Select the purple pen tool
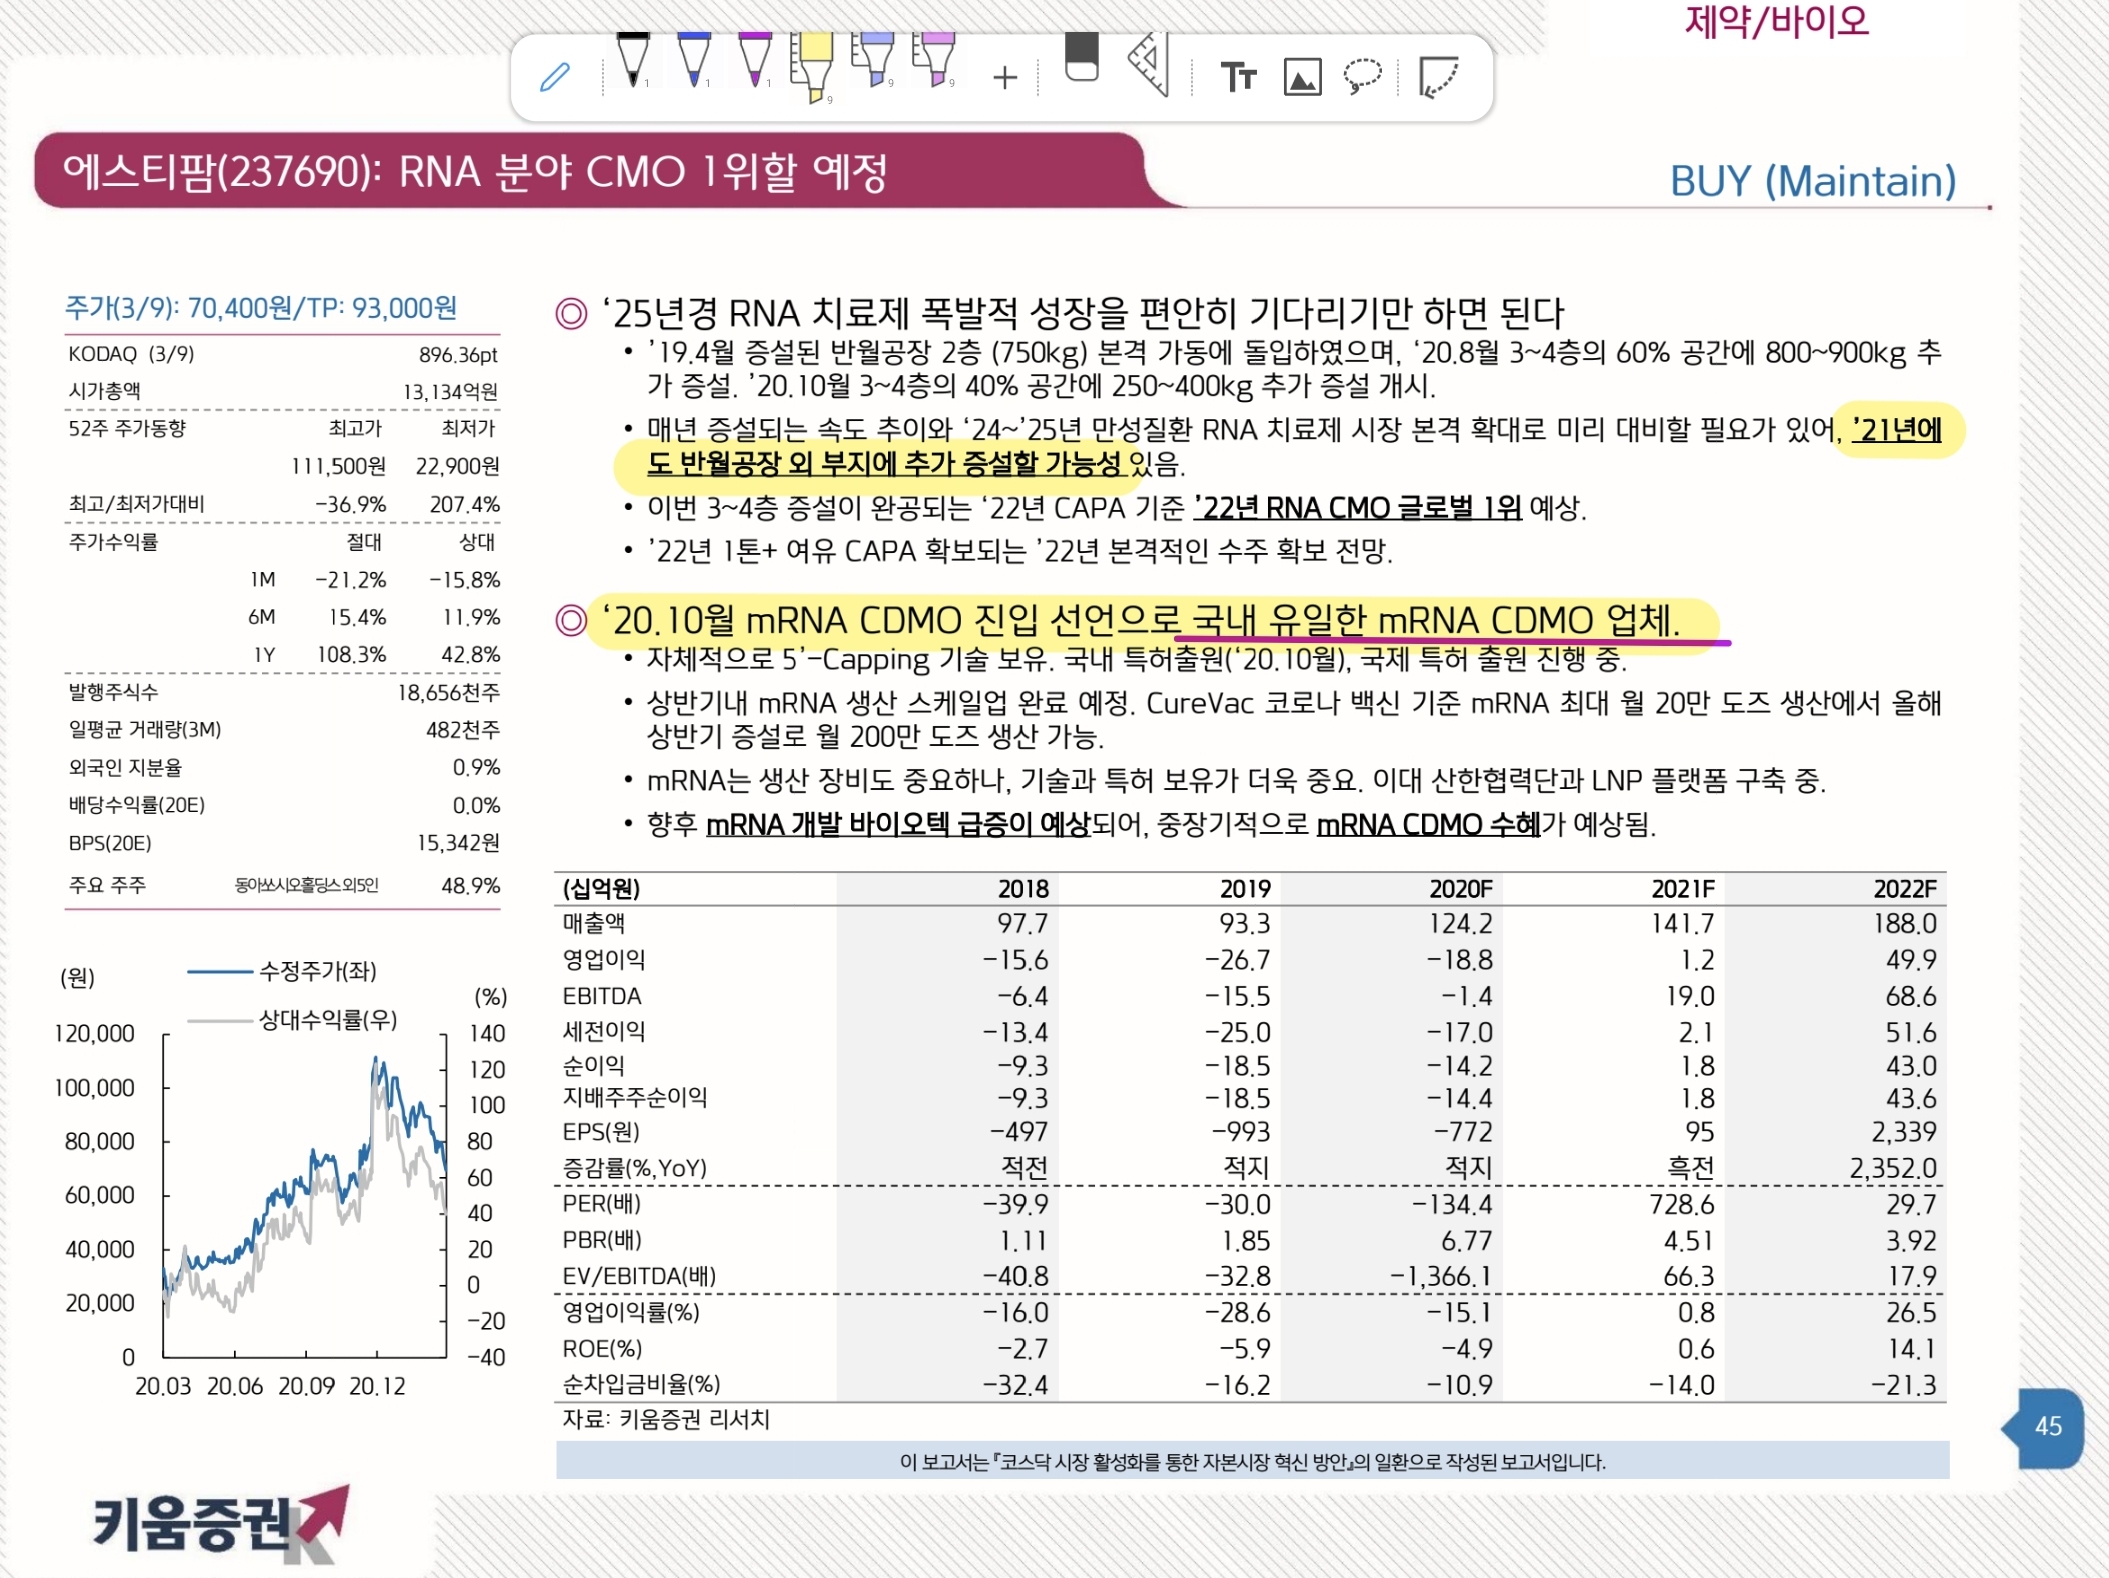Screen dimensions: 2109x1578 coord(755,60)
